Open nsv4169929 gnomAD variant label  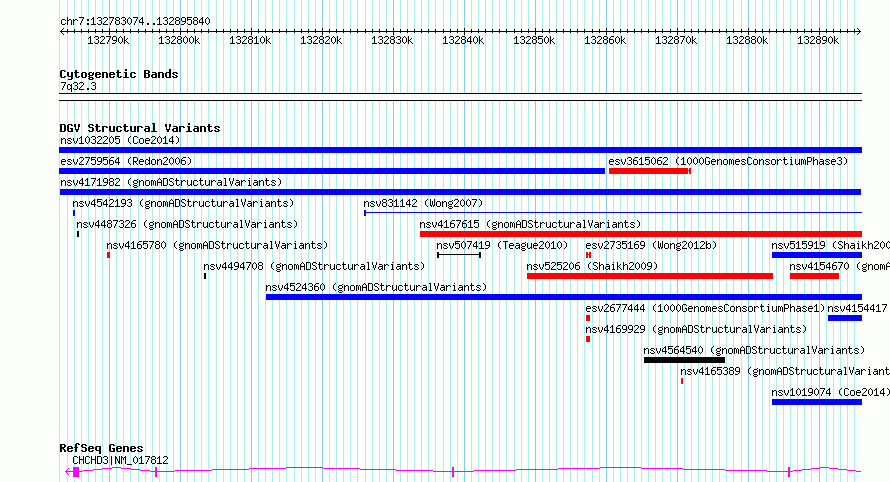click(696, 329)
